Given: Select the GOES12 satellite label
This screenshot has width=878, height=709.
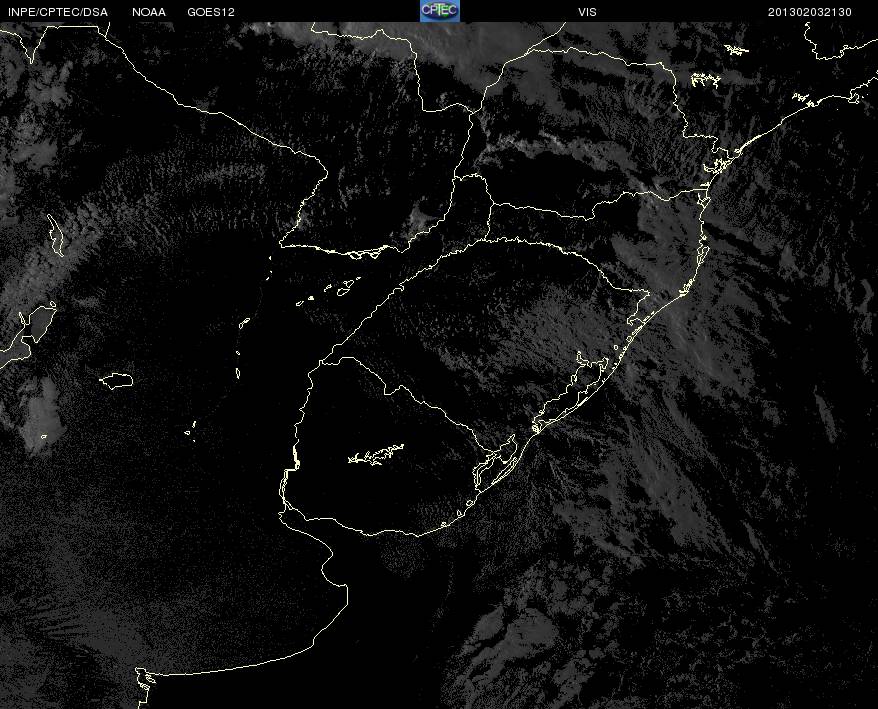Looking at the screenshot, I should pyautogui.click(x=211, y=12).
